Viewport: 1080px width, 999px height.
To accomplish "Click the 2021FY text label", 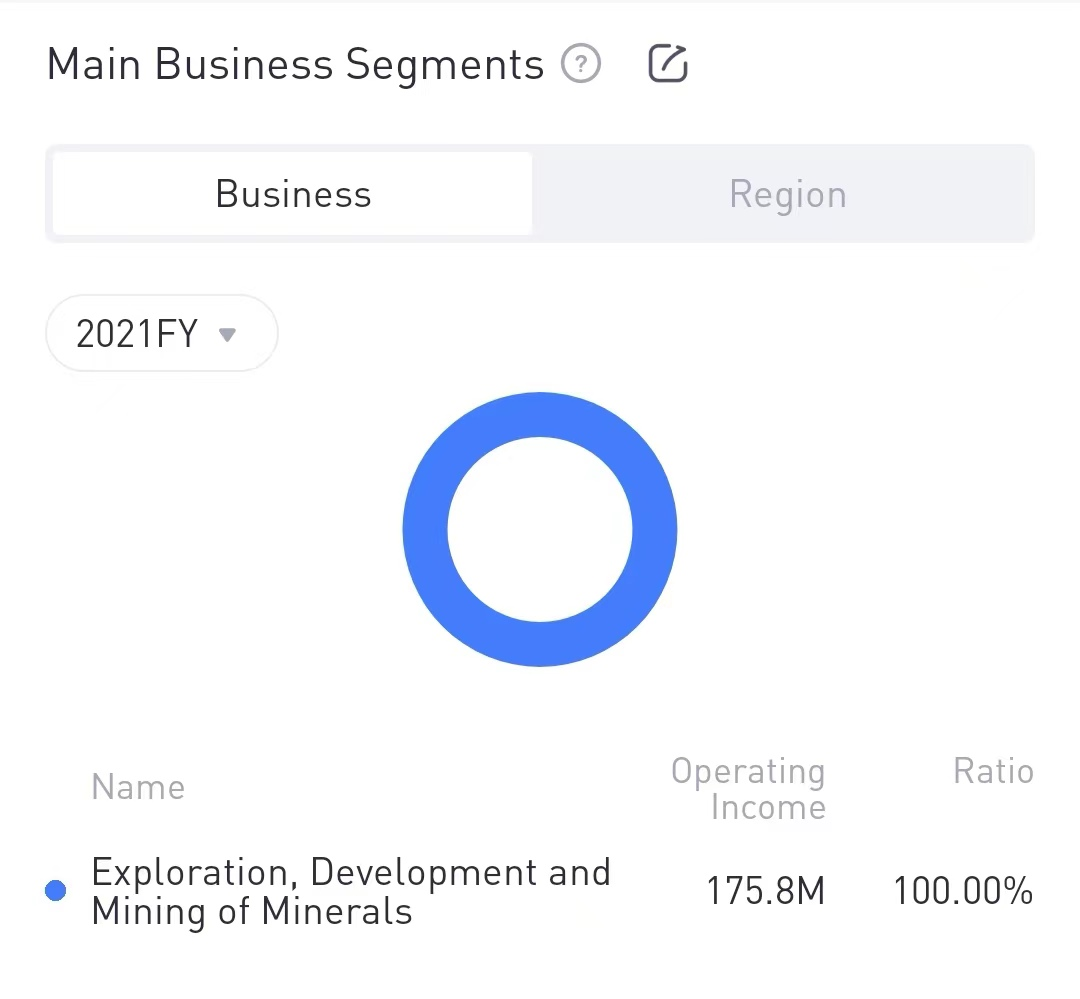I will (137, 334).
